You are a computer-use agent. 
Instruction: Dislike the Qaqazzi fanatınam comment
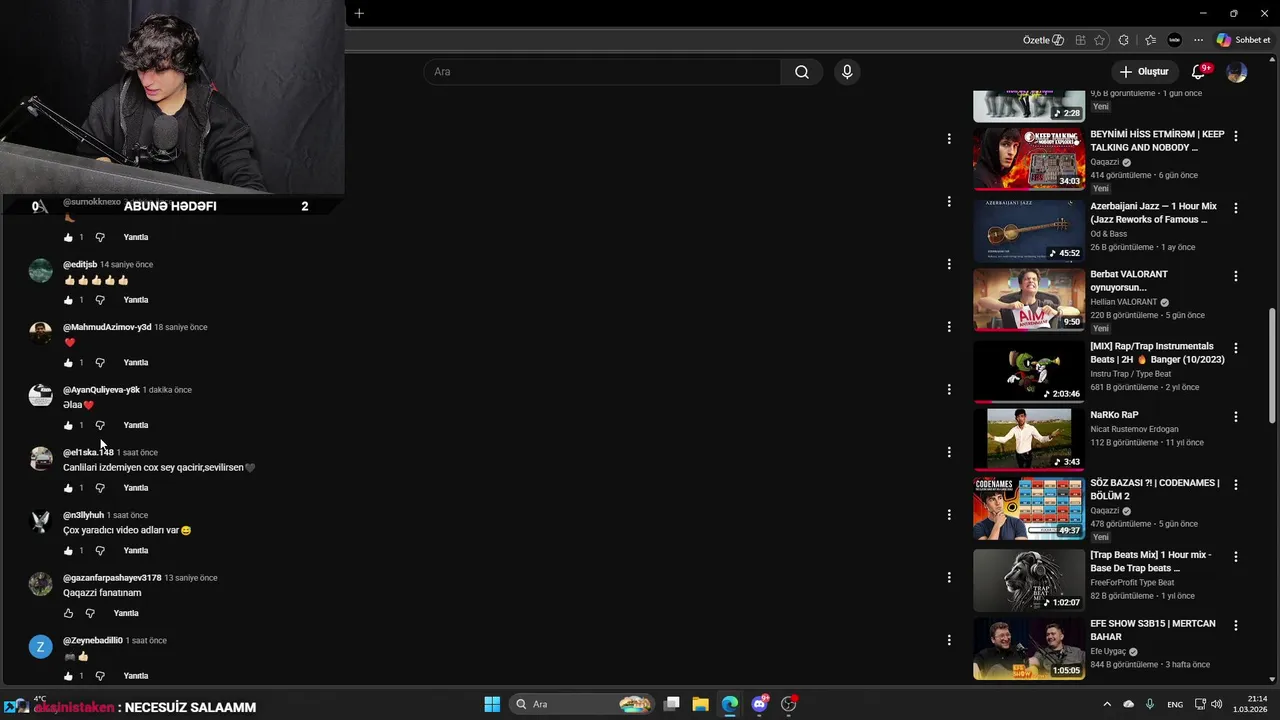click(90, 613)
